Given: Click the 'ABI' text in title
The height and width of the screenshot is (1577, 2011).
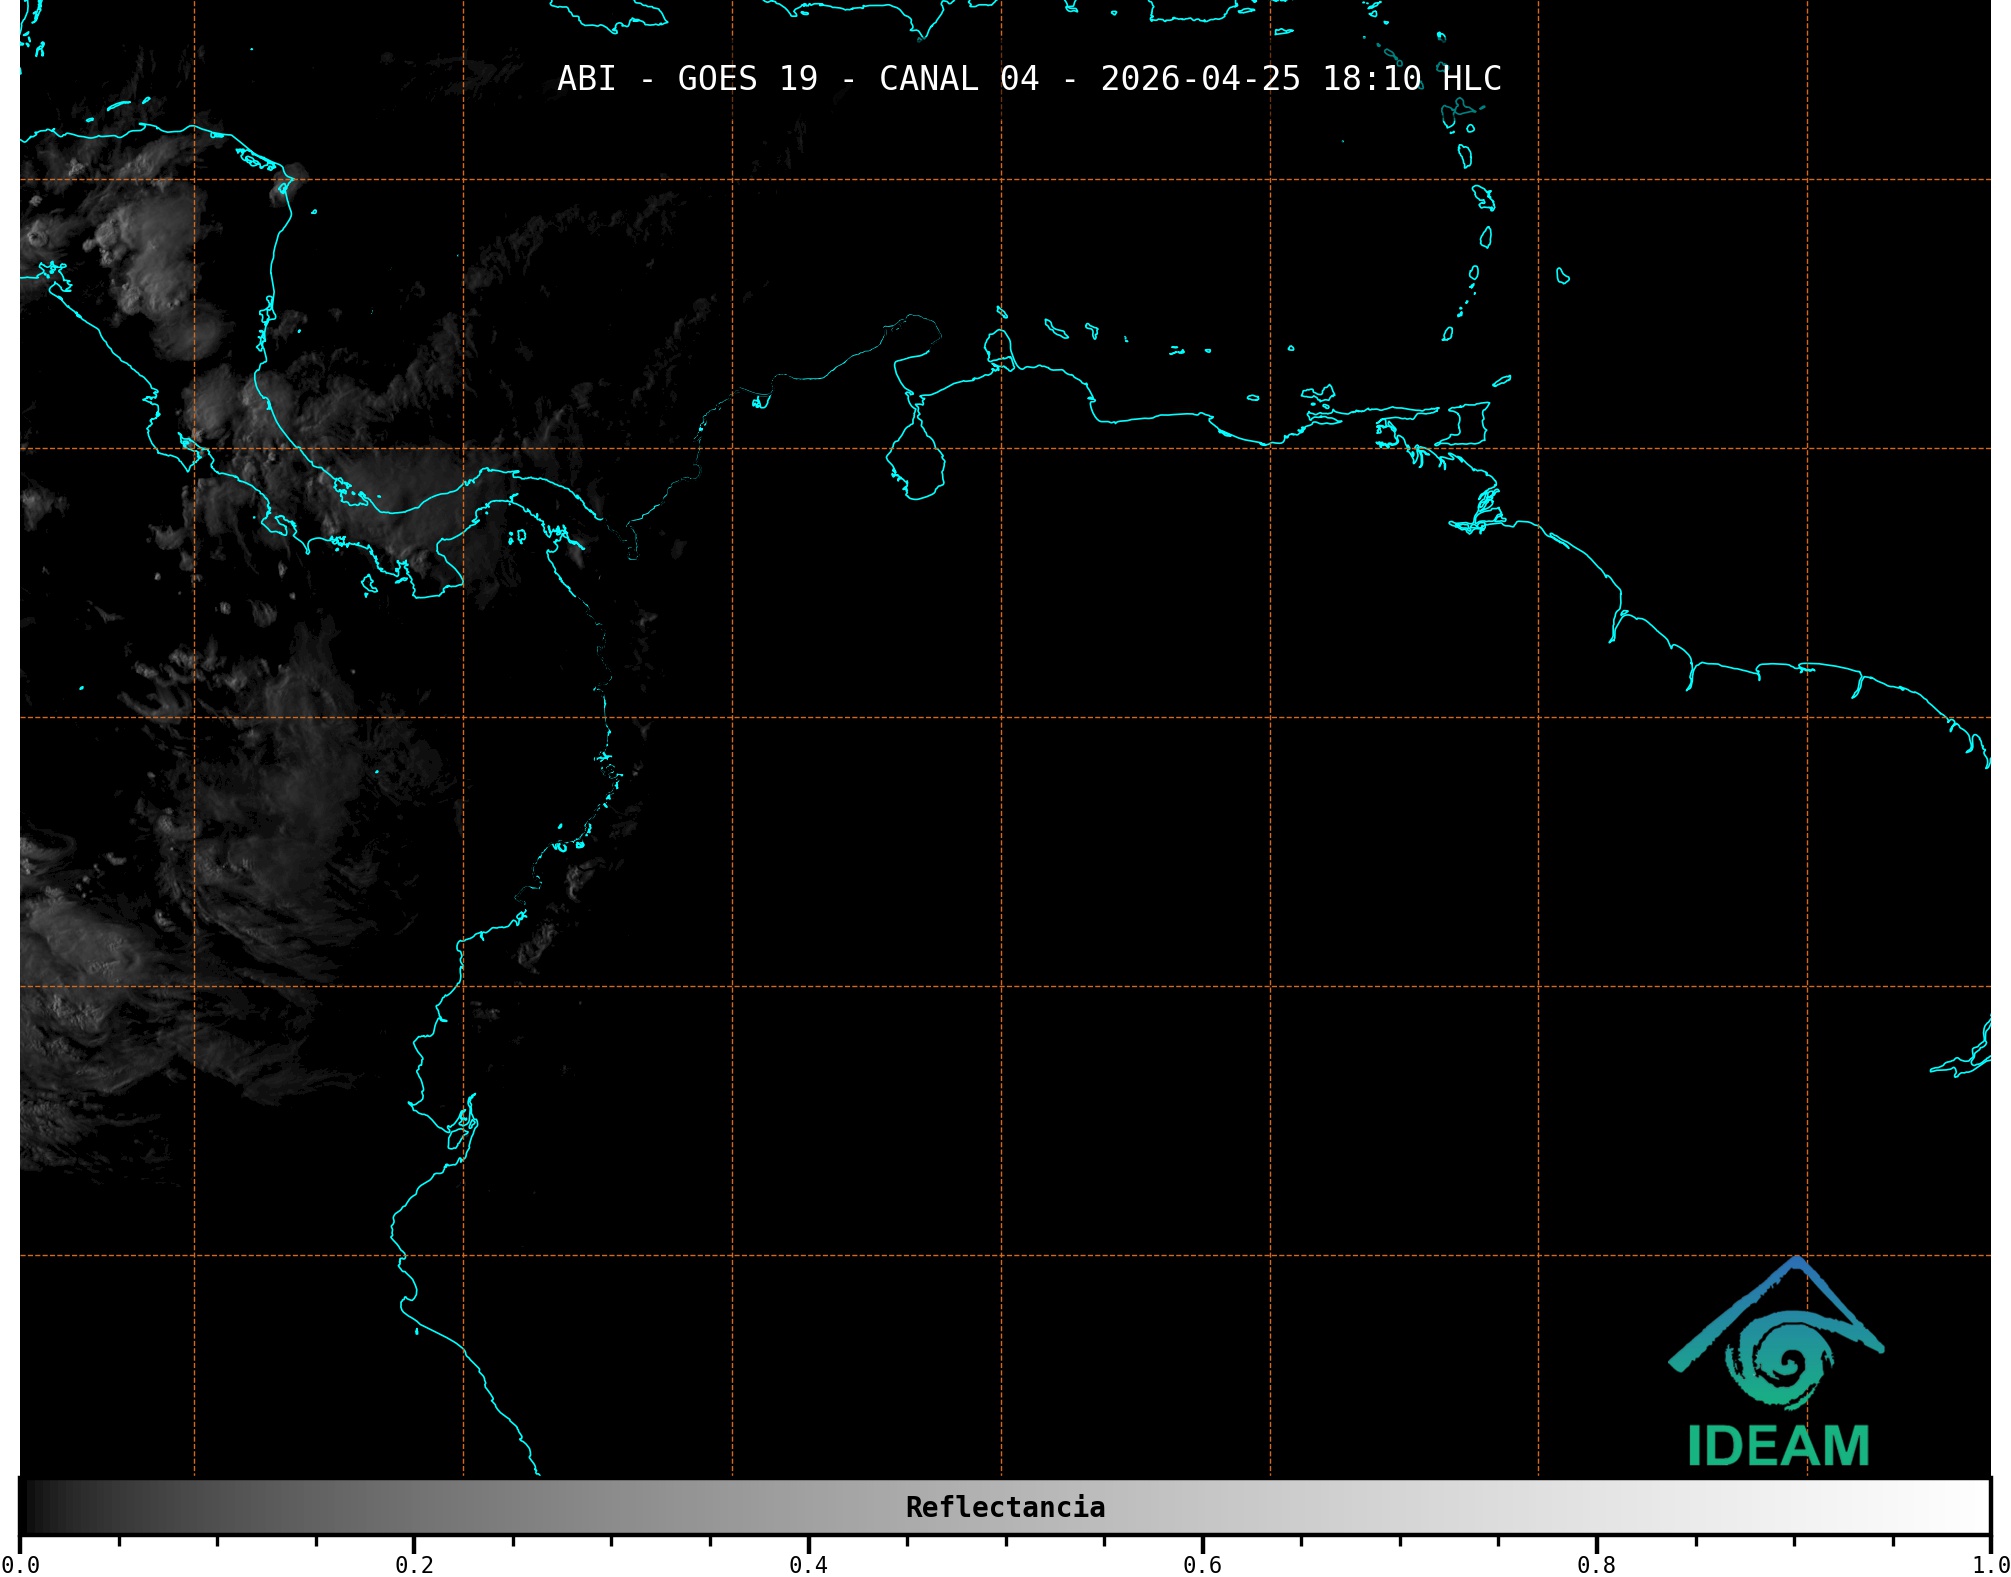Looking at the screenshot, I should click(x=586, y=79).
